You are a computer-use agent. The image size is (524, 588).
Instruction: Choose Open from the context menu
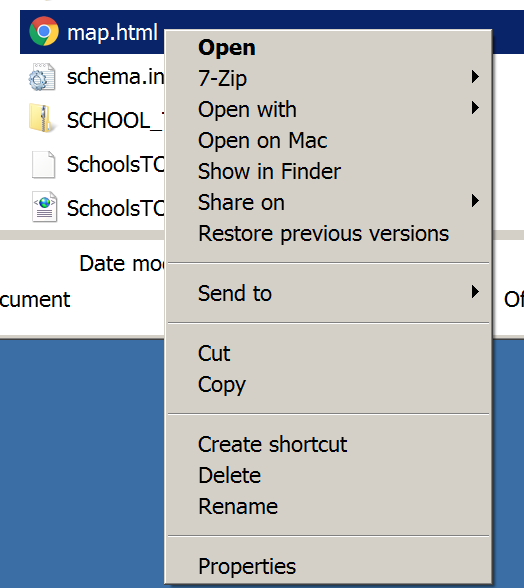point(328,48)
